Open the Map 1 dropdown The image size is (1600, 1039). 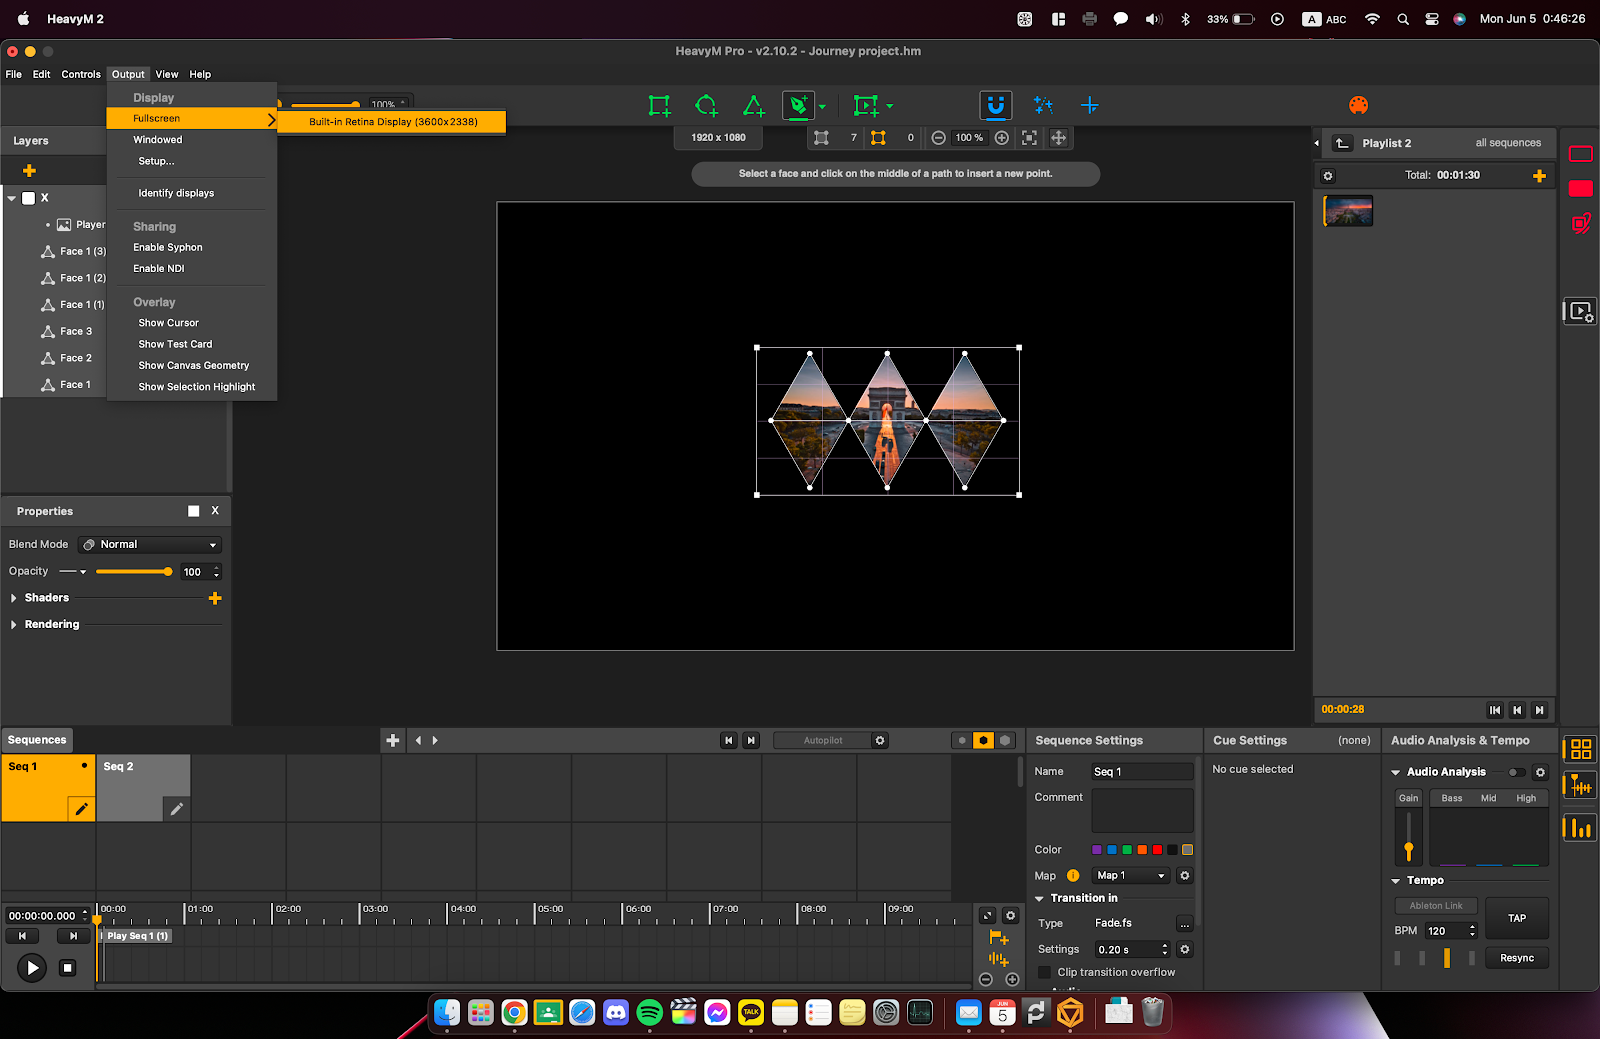coord(1131,876)
